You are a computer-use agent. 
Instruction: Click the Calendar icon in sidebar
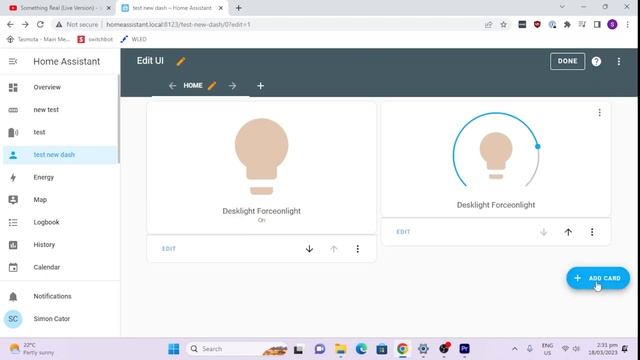[x=13, y=267]
